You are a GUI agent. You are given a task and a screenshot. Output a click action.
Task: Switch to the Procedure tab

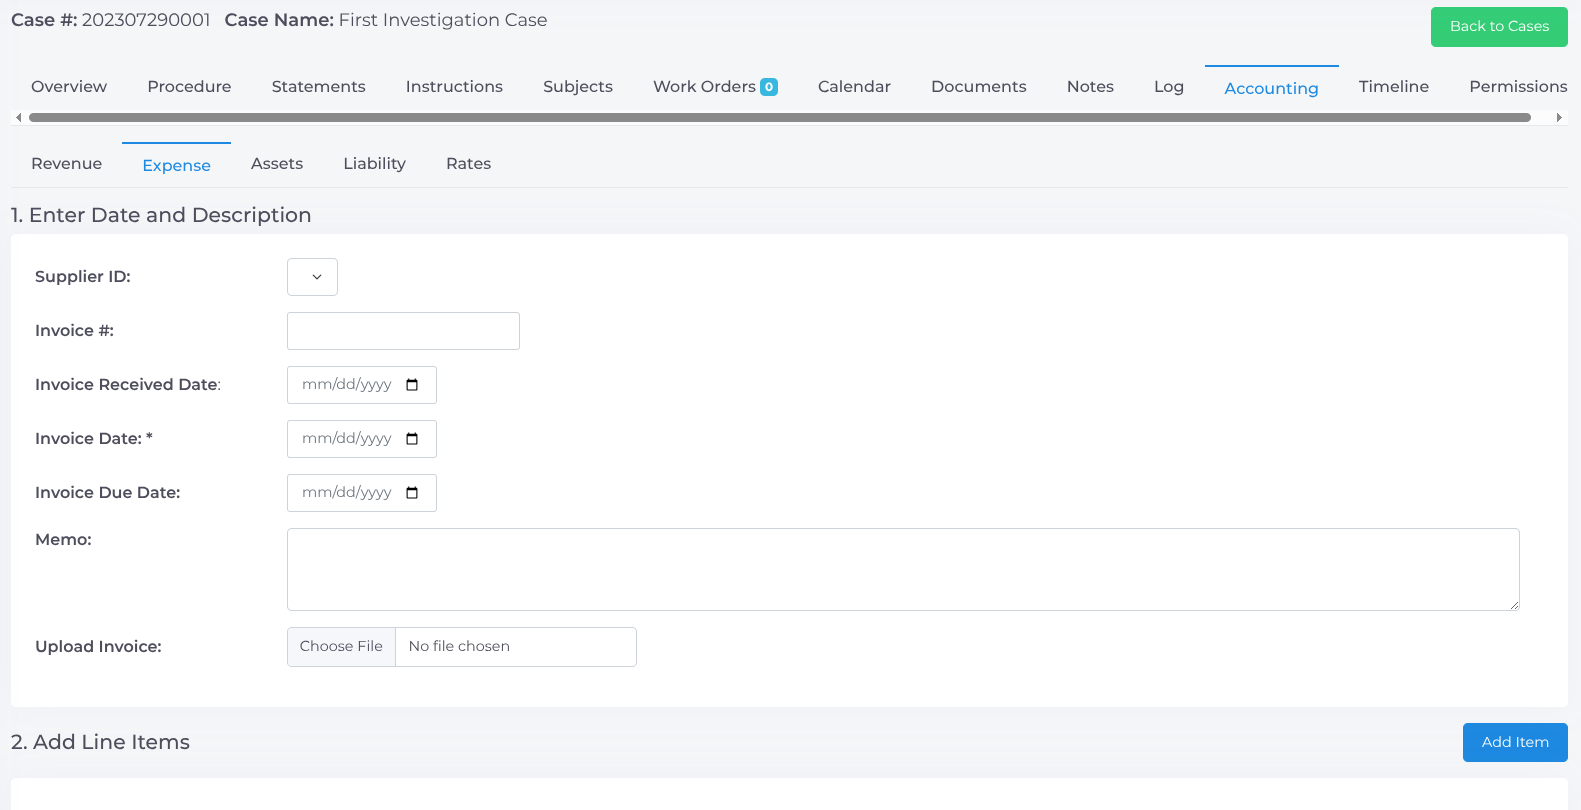(189, 87)
